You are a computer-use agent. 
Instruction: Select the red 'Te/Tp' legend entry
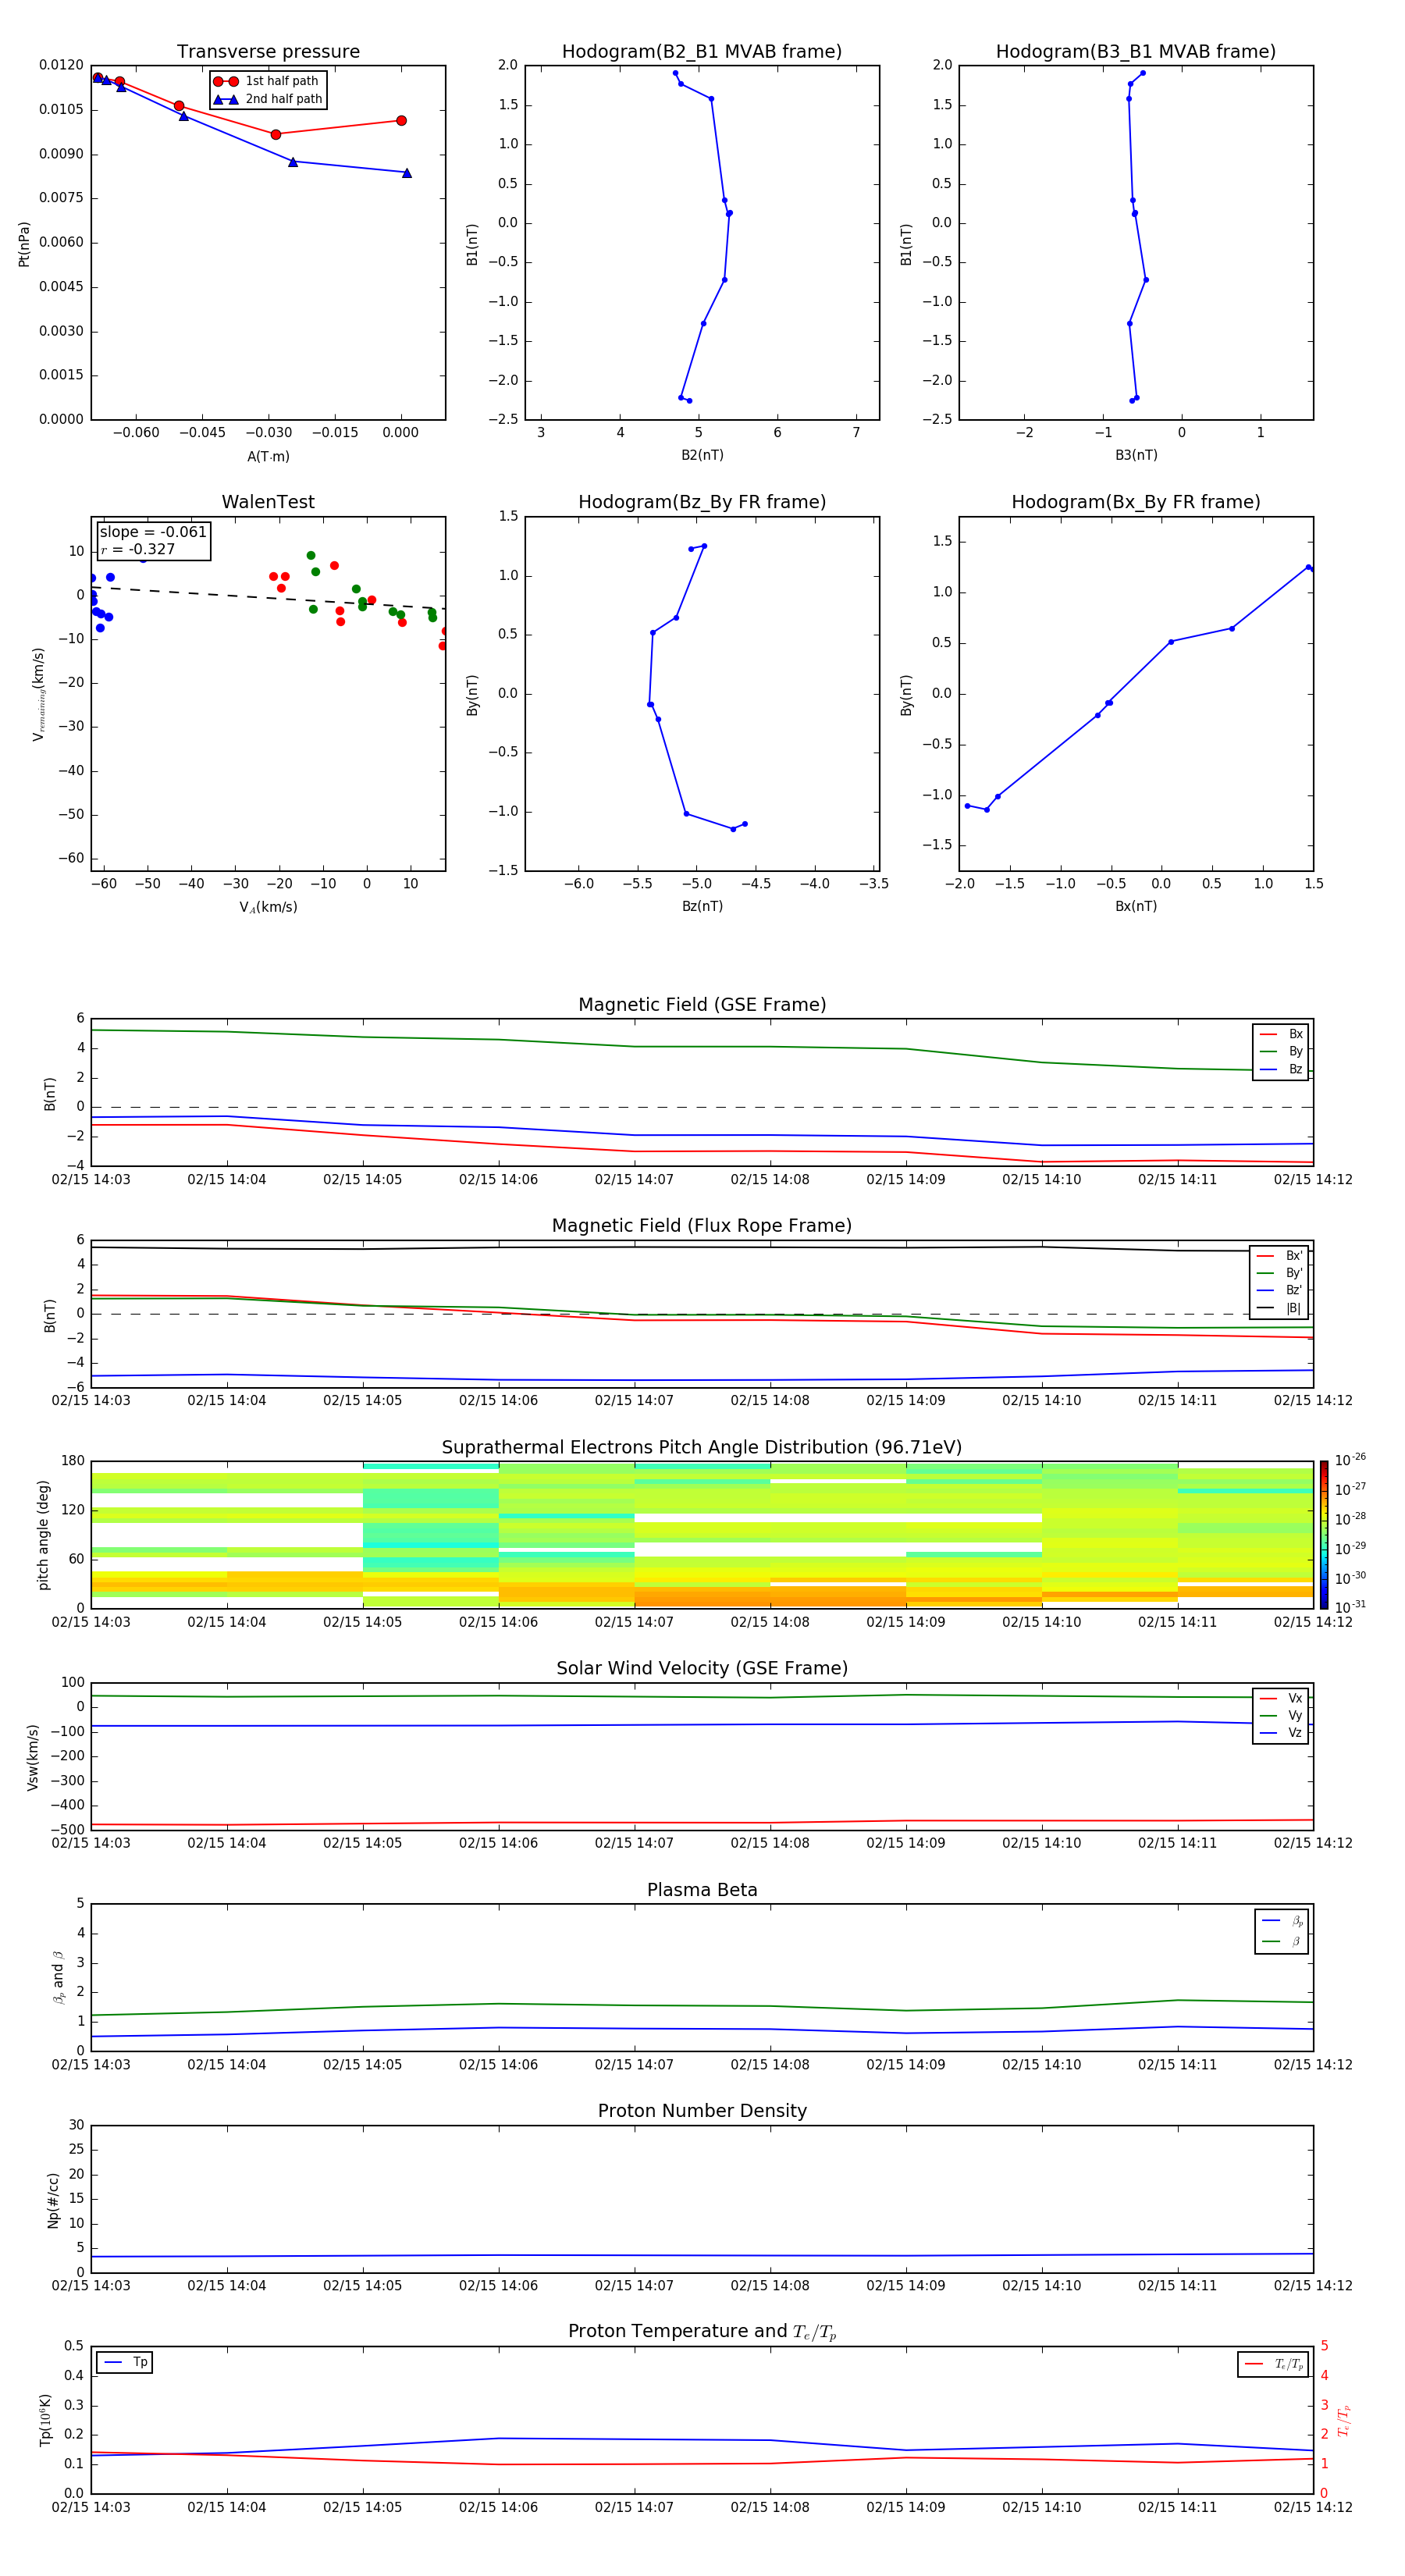[x=1273, y=2364]
